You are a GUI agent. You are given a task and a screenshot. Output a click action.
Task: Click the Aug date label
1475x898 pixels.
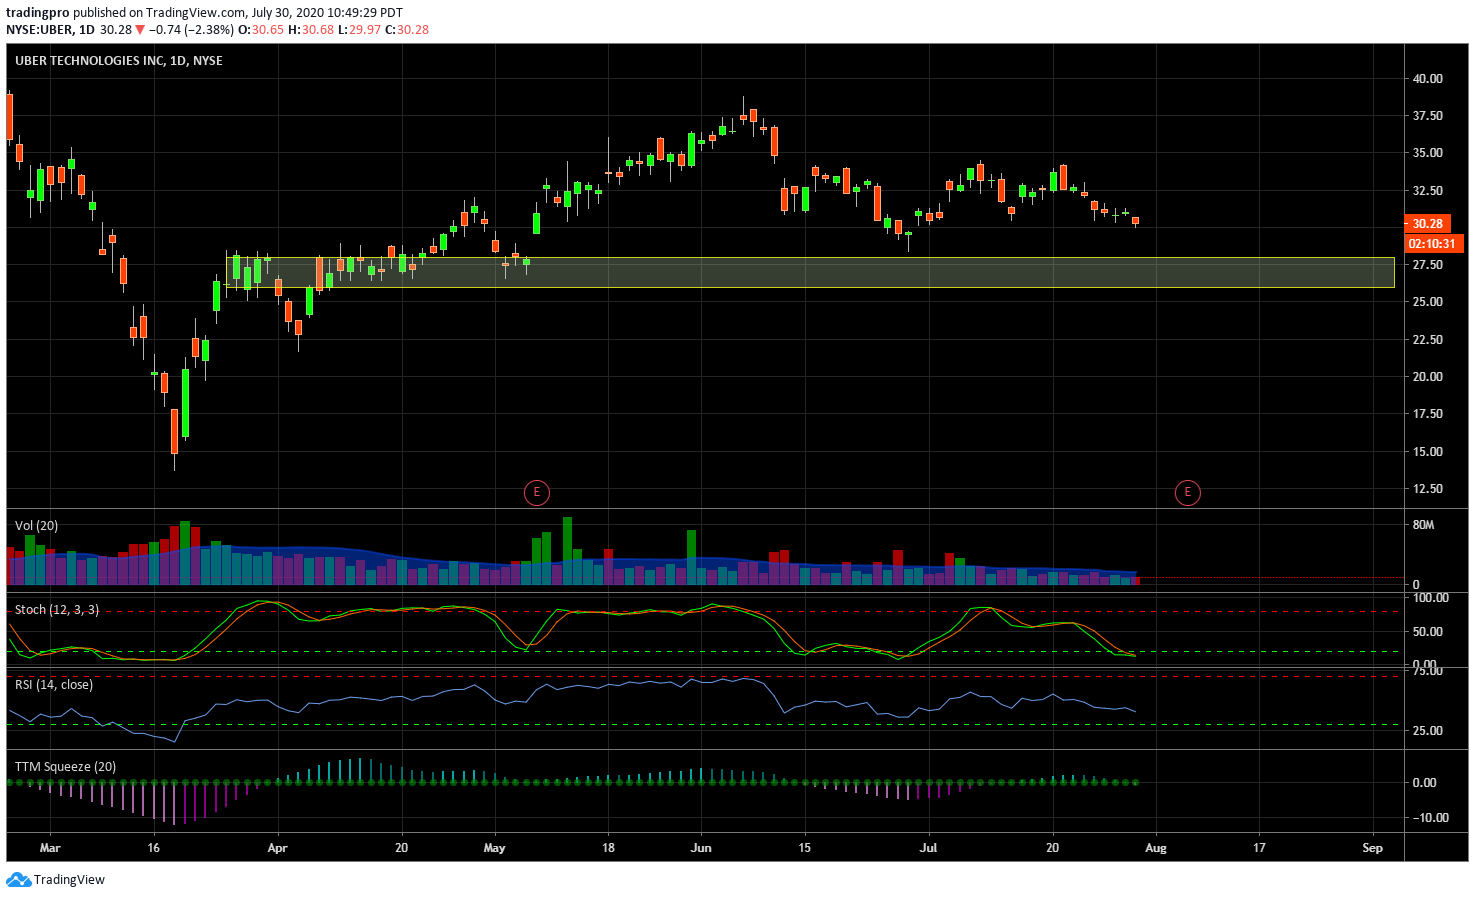(1156, 848)
